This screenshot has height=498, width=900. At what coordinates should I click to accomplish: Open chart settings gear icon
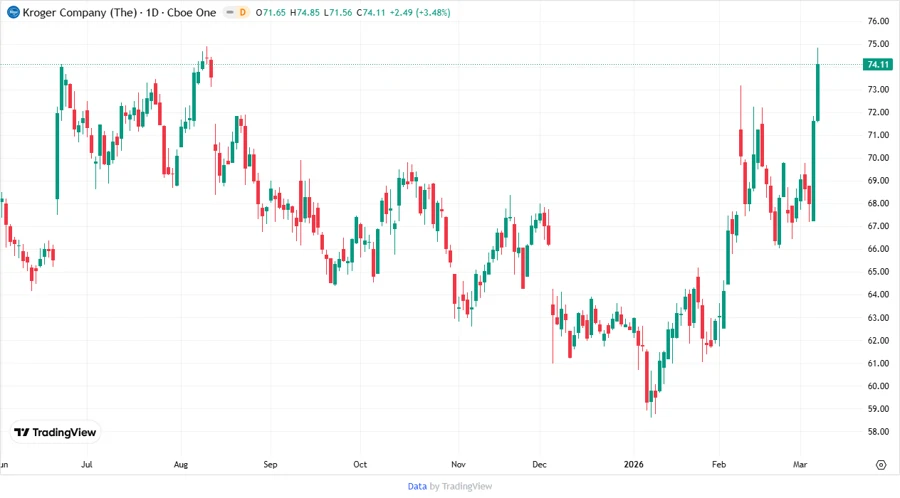[x=881, y=465]
